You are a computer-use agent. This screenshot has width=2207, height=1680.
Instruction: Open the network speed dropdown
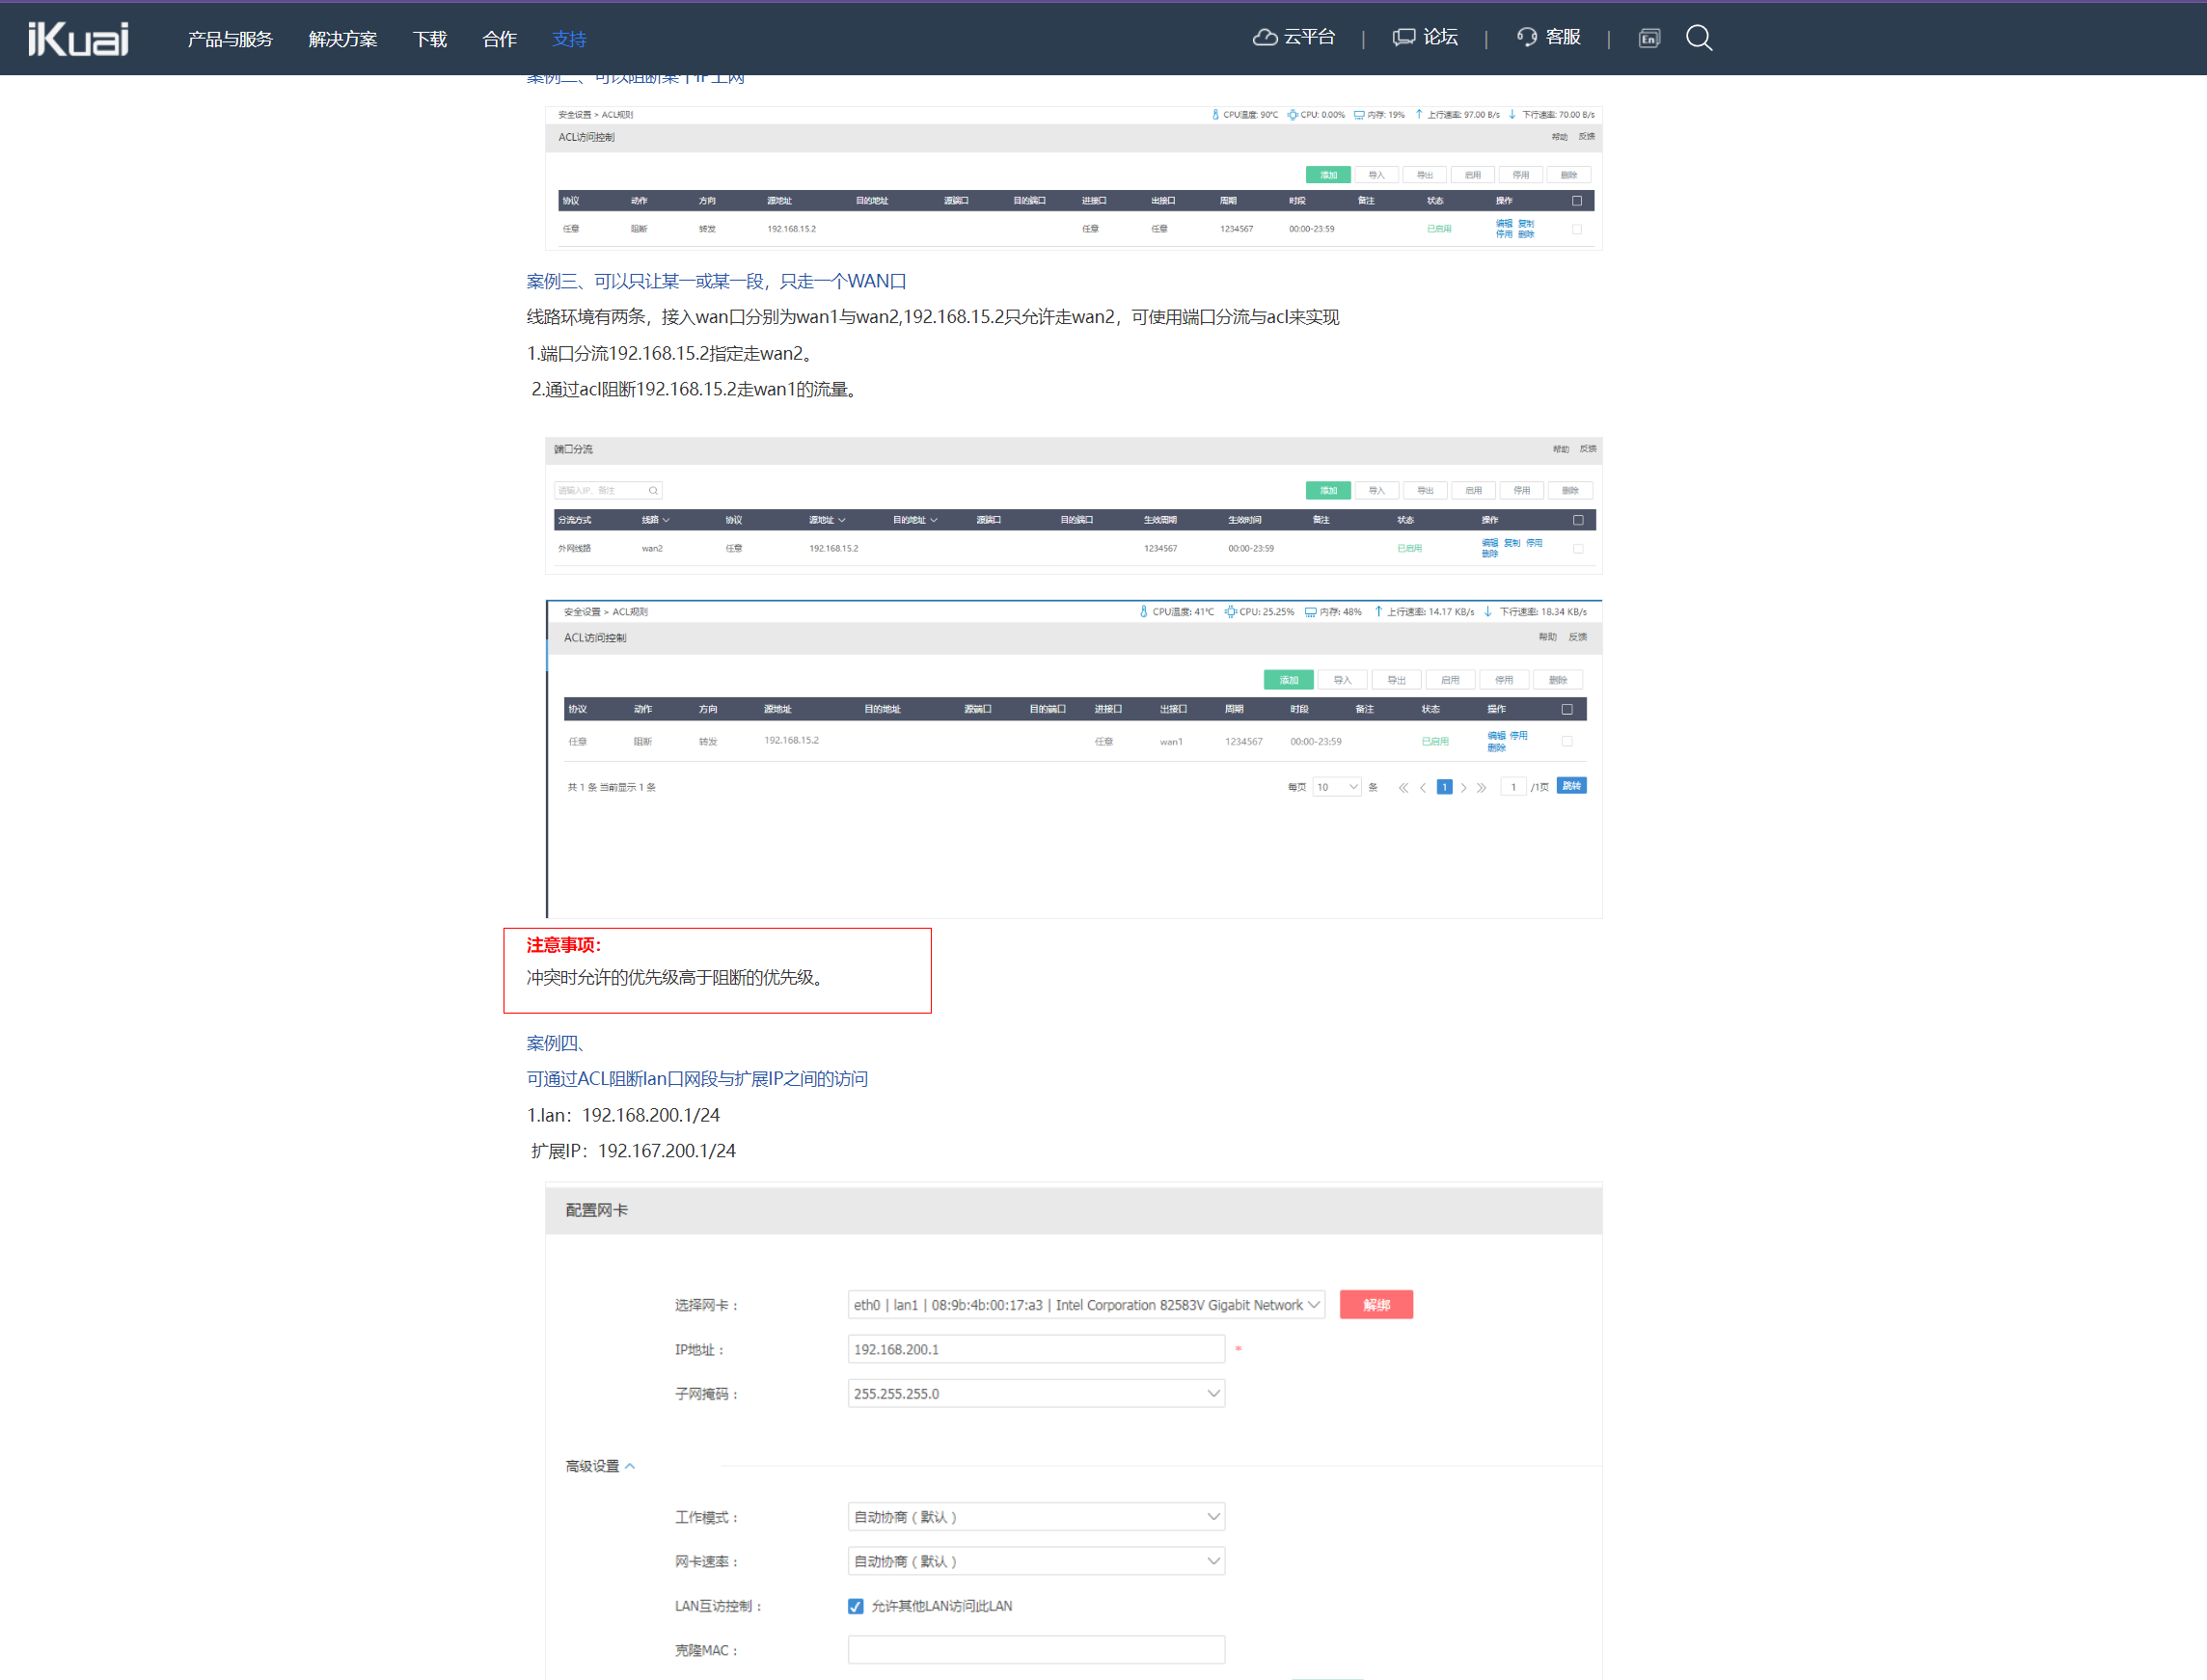click(x=1035, y=1561)
